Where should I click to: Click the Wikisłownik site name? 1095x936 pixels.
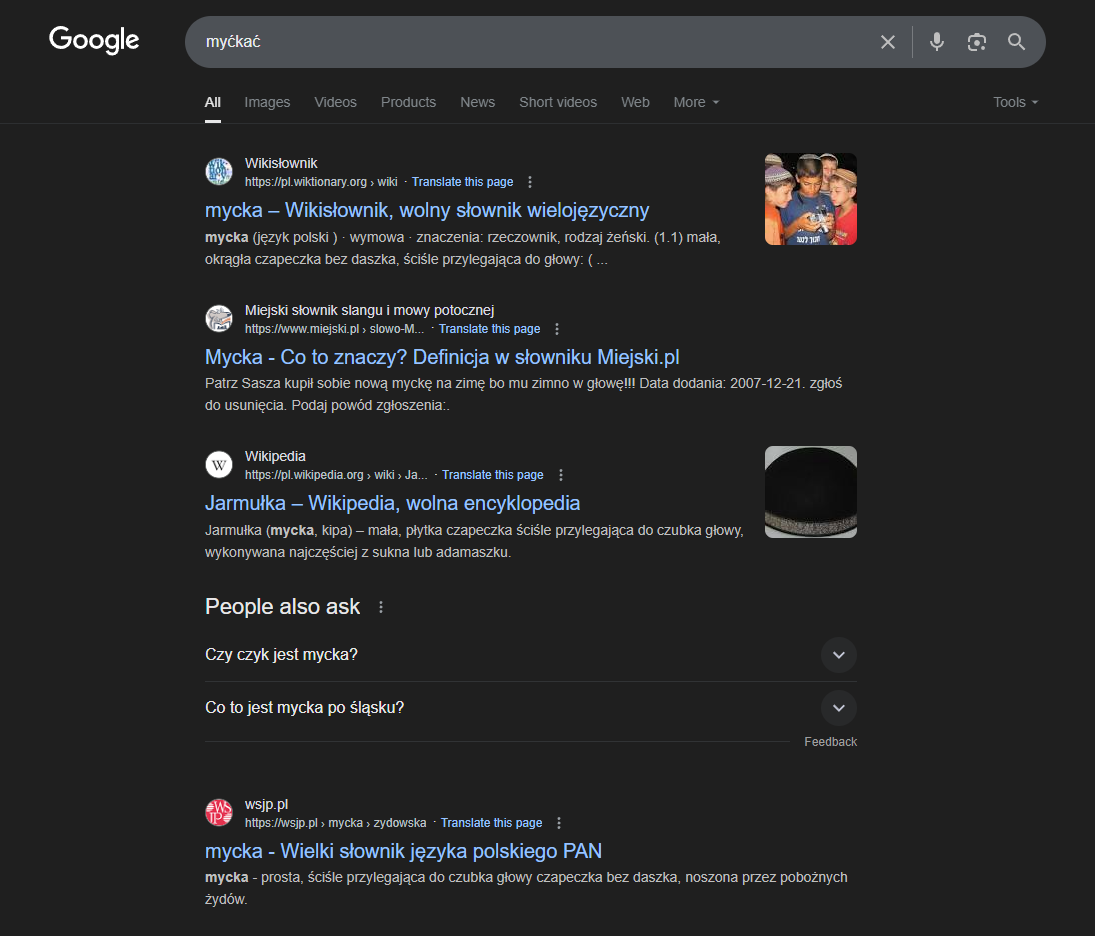[x=281, y=163]
